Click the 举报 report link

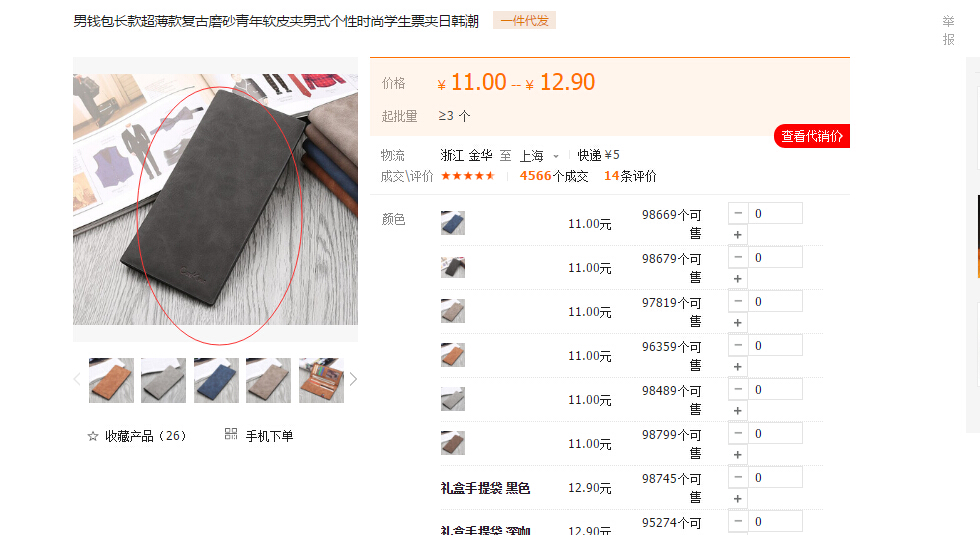pos(948,31)
